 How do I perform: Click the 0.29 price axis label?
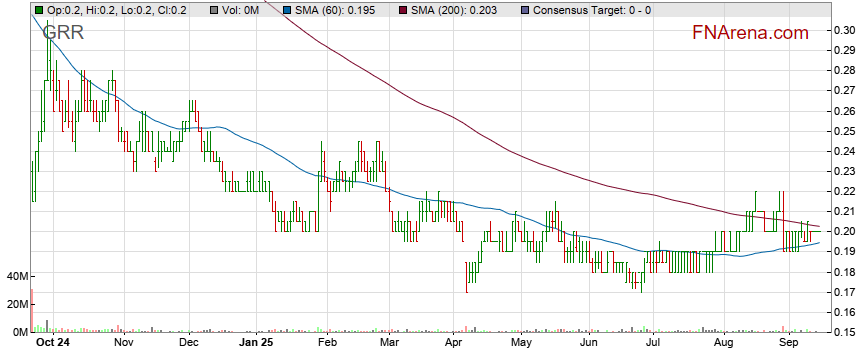(845, 50)
